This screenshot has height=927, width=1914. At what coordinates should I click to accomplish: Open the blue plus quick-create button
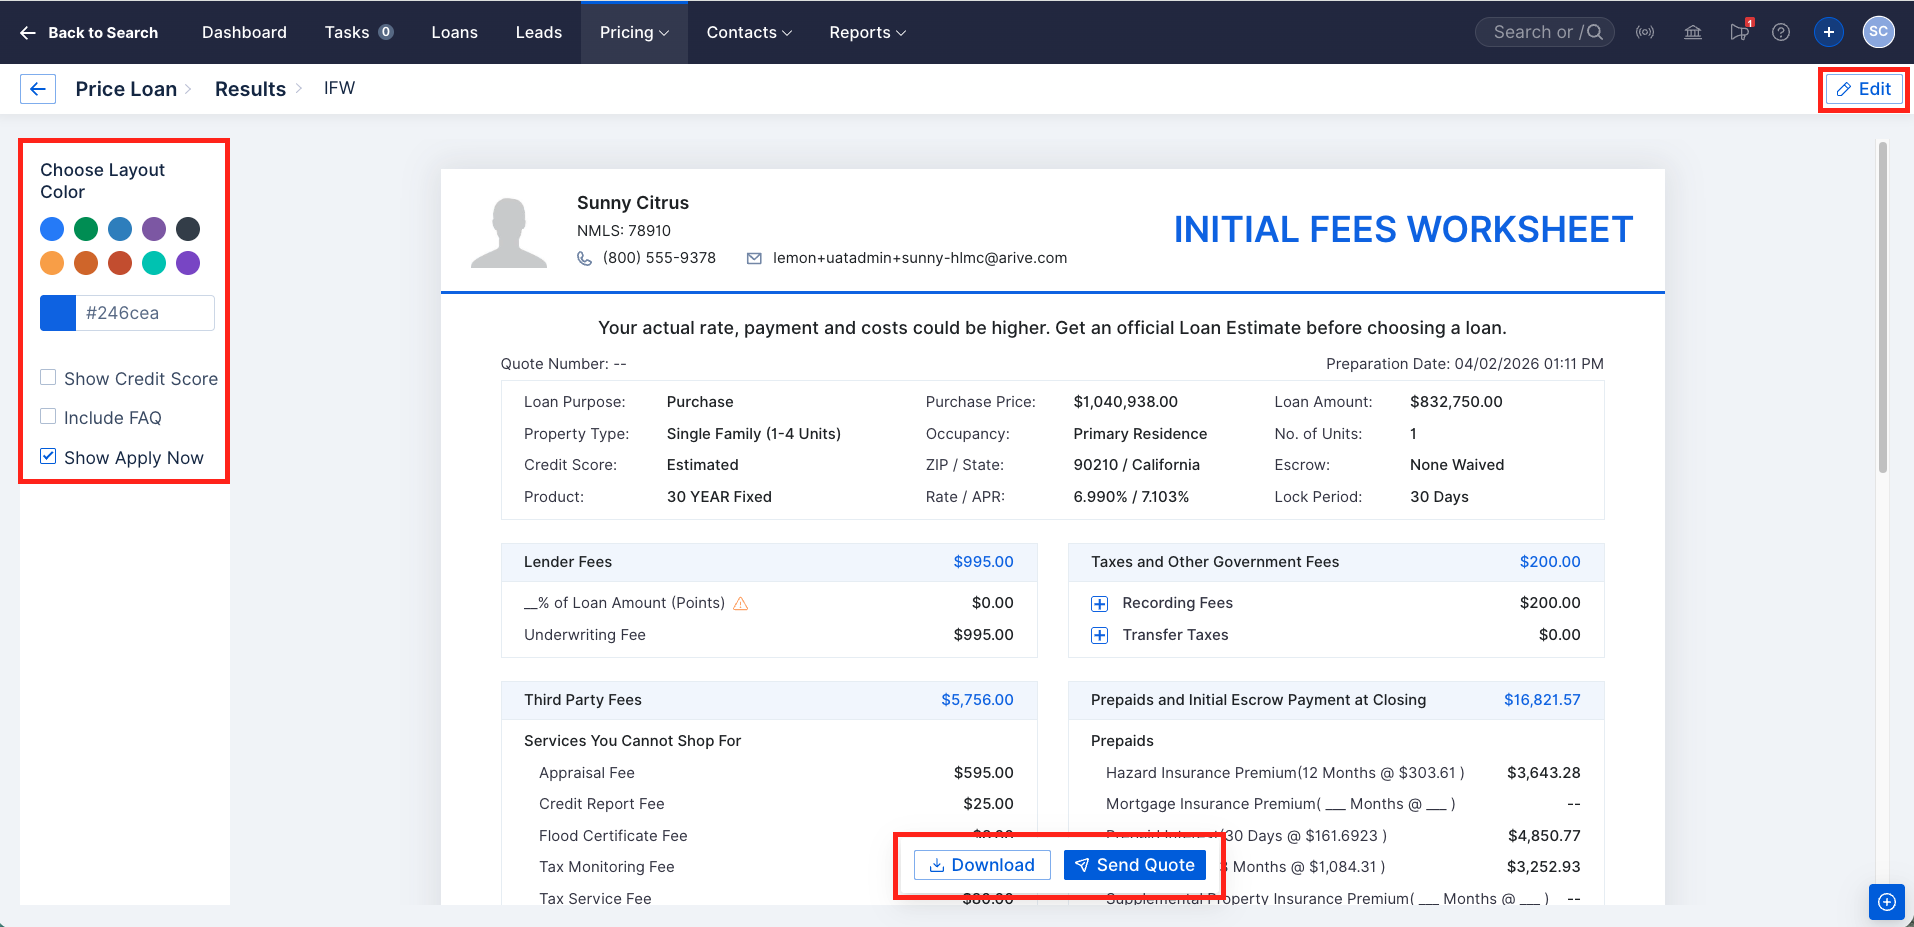pyautogui.click(x=1828, y=32)
